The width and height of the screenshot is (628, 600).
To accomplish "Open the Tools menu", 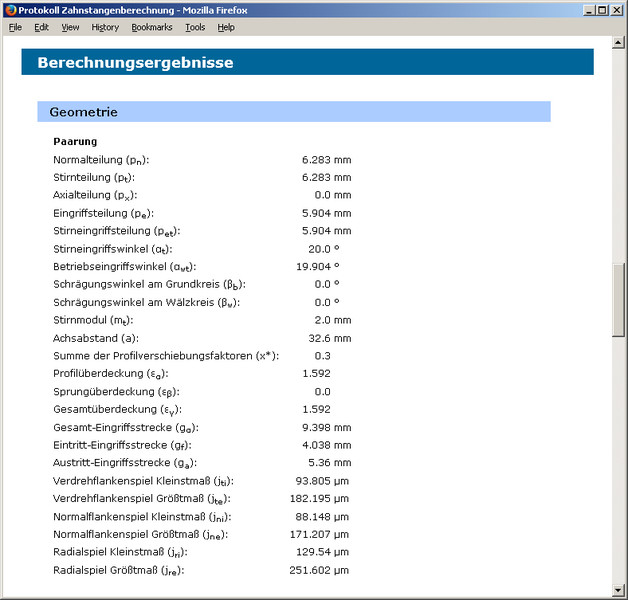I will (x=194, y=27).
